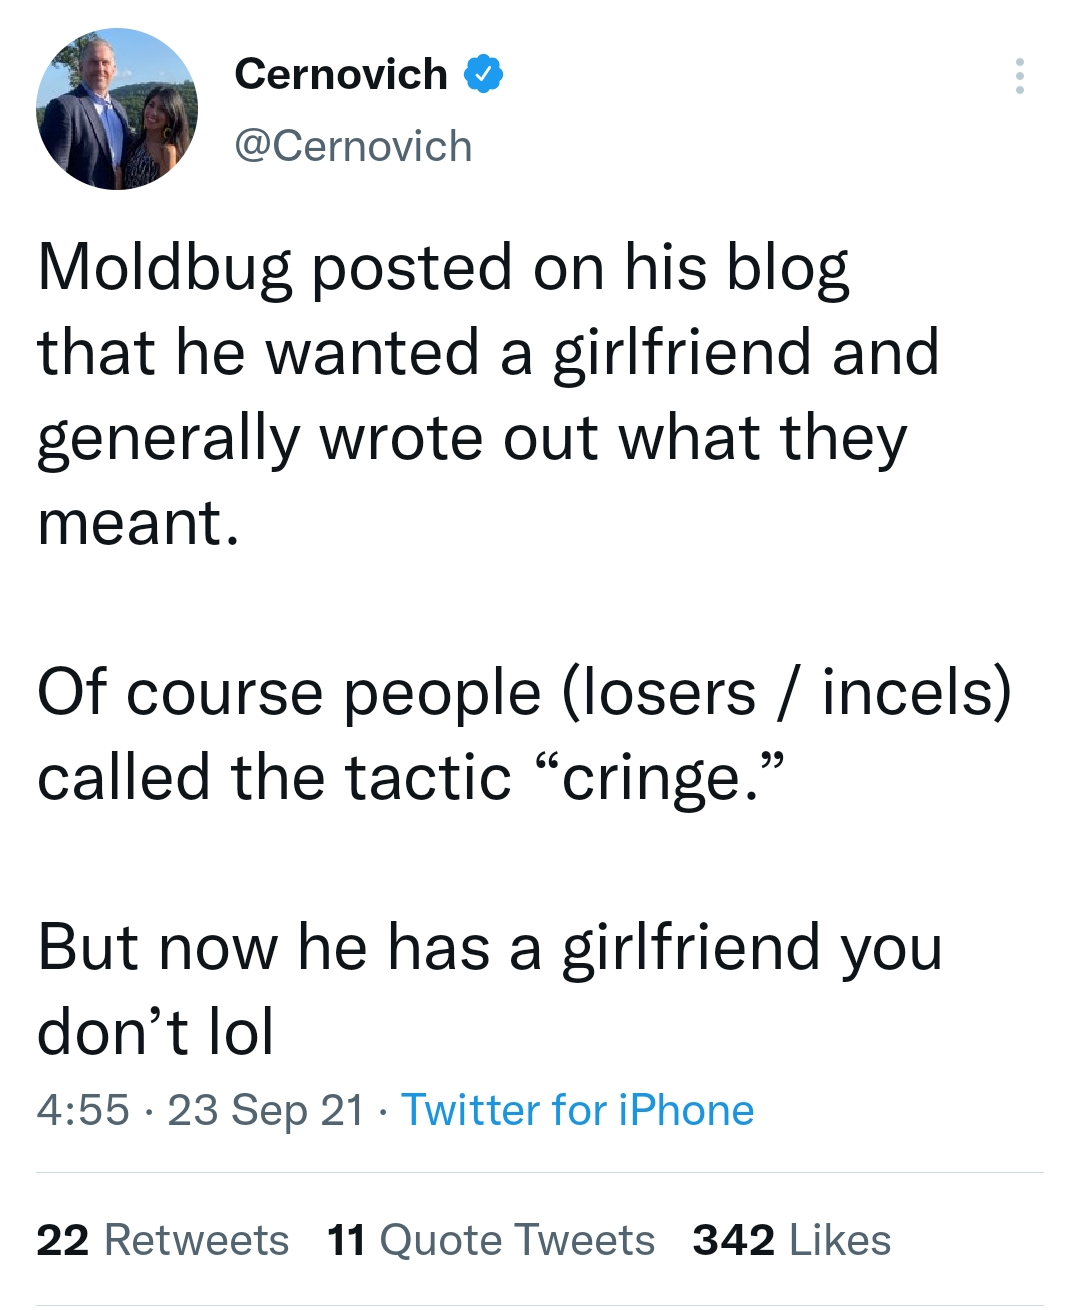
Task: Open the three-dot more options menu
Action: [1019, 76]
